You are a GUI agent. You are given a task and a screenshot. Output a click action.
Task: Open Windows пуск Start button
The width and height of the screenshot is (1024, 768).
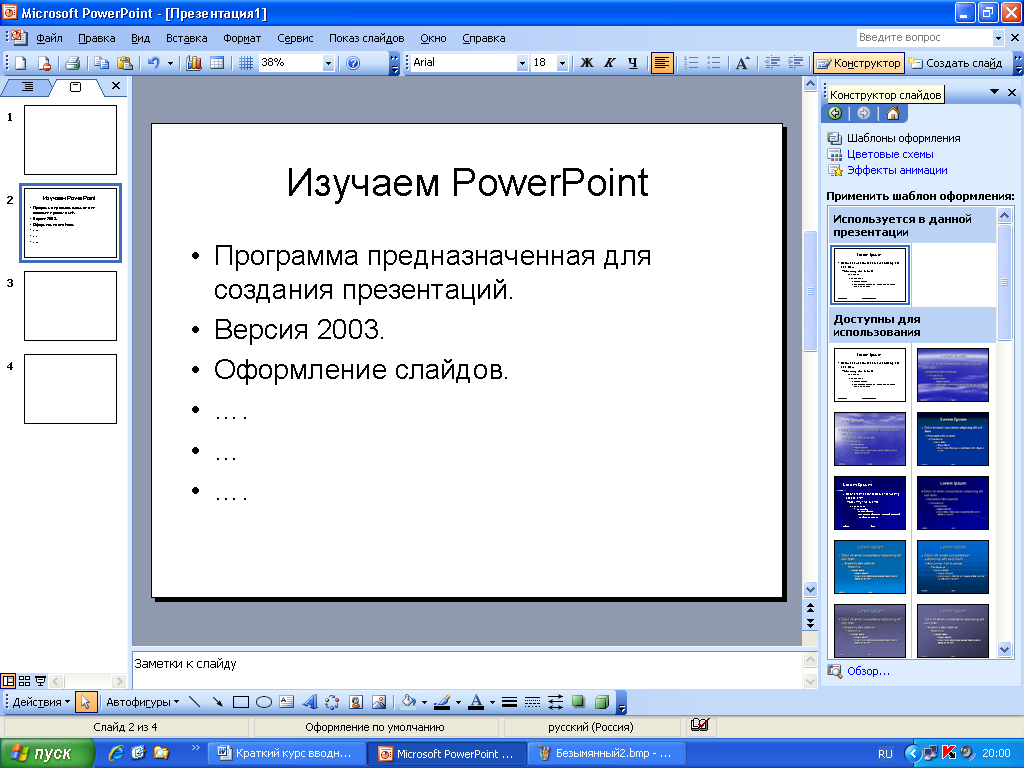pos(47,753)
